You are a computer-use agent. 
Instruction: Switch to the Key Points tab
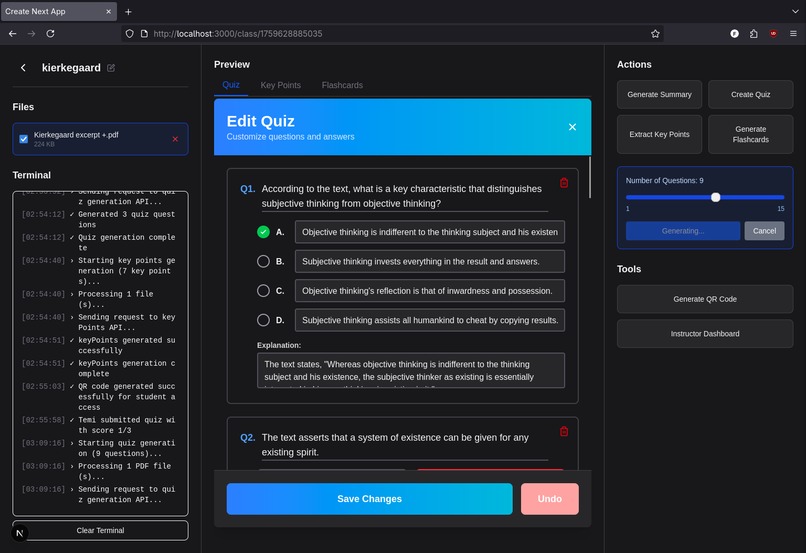(x=281, y=85)
